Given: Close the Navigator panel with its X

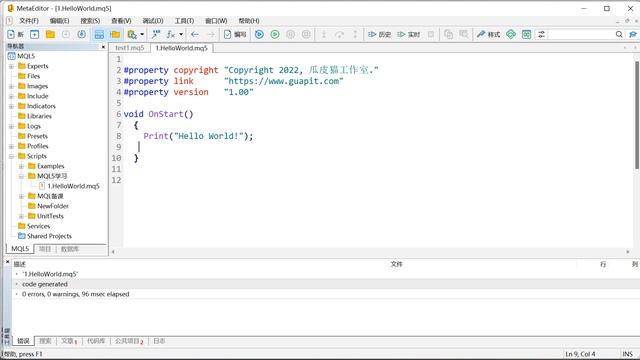Looking at the screenshot, I should (x=103, y=47).
